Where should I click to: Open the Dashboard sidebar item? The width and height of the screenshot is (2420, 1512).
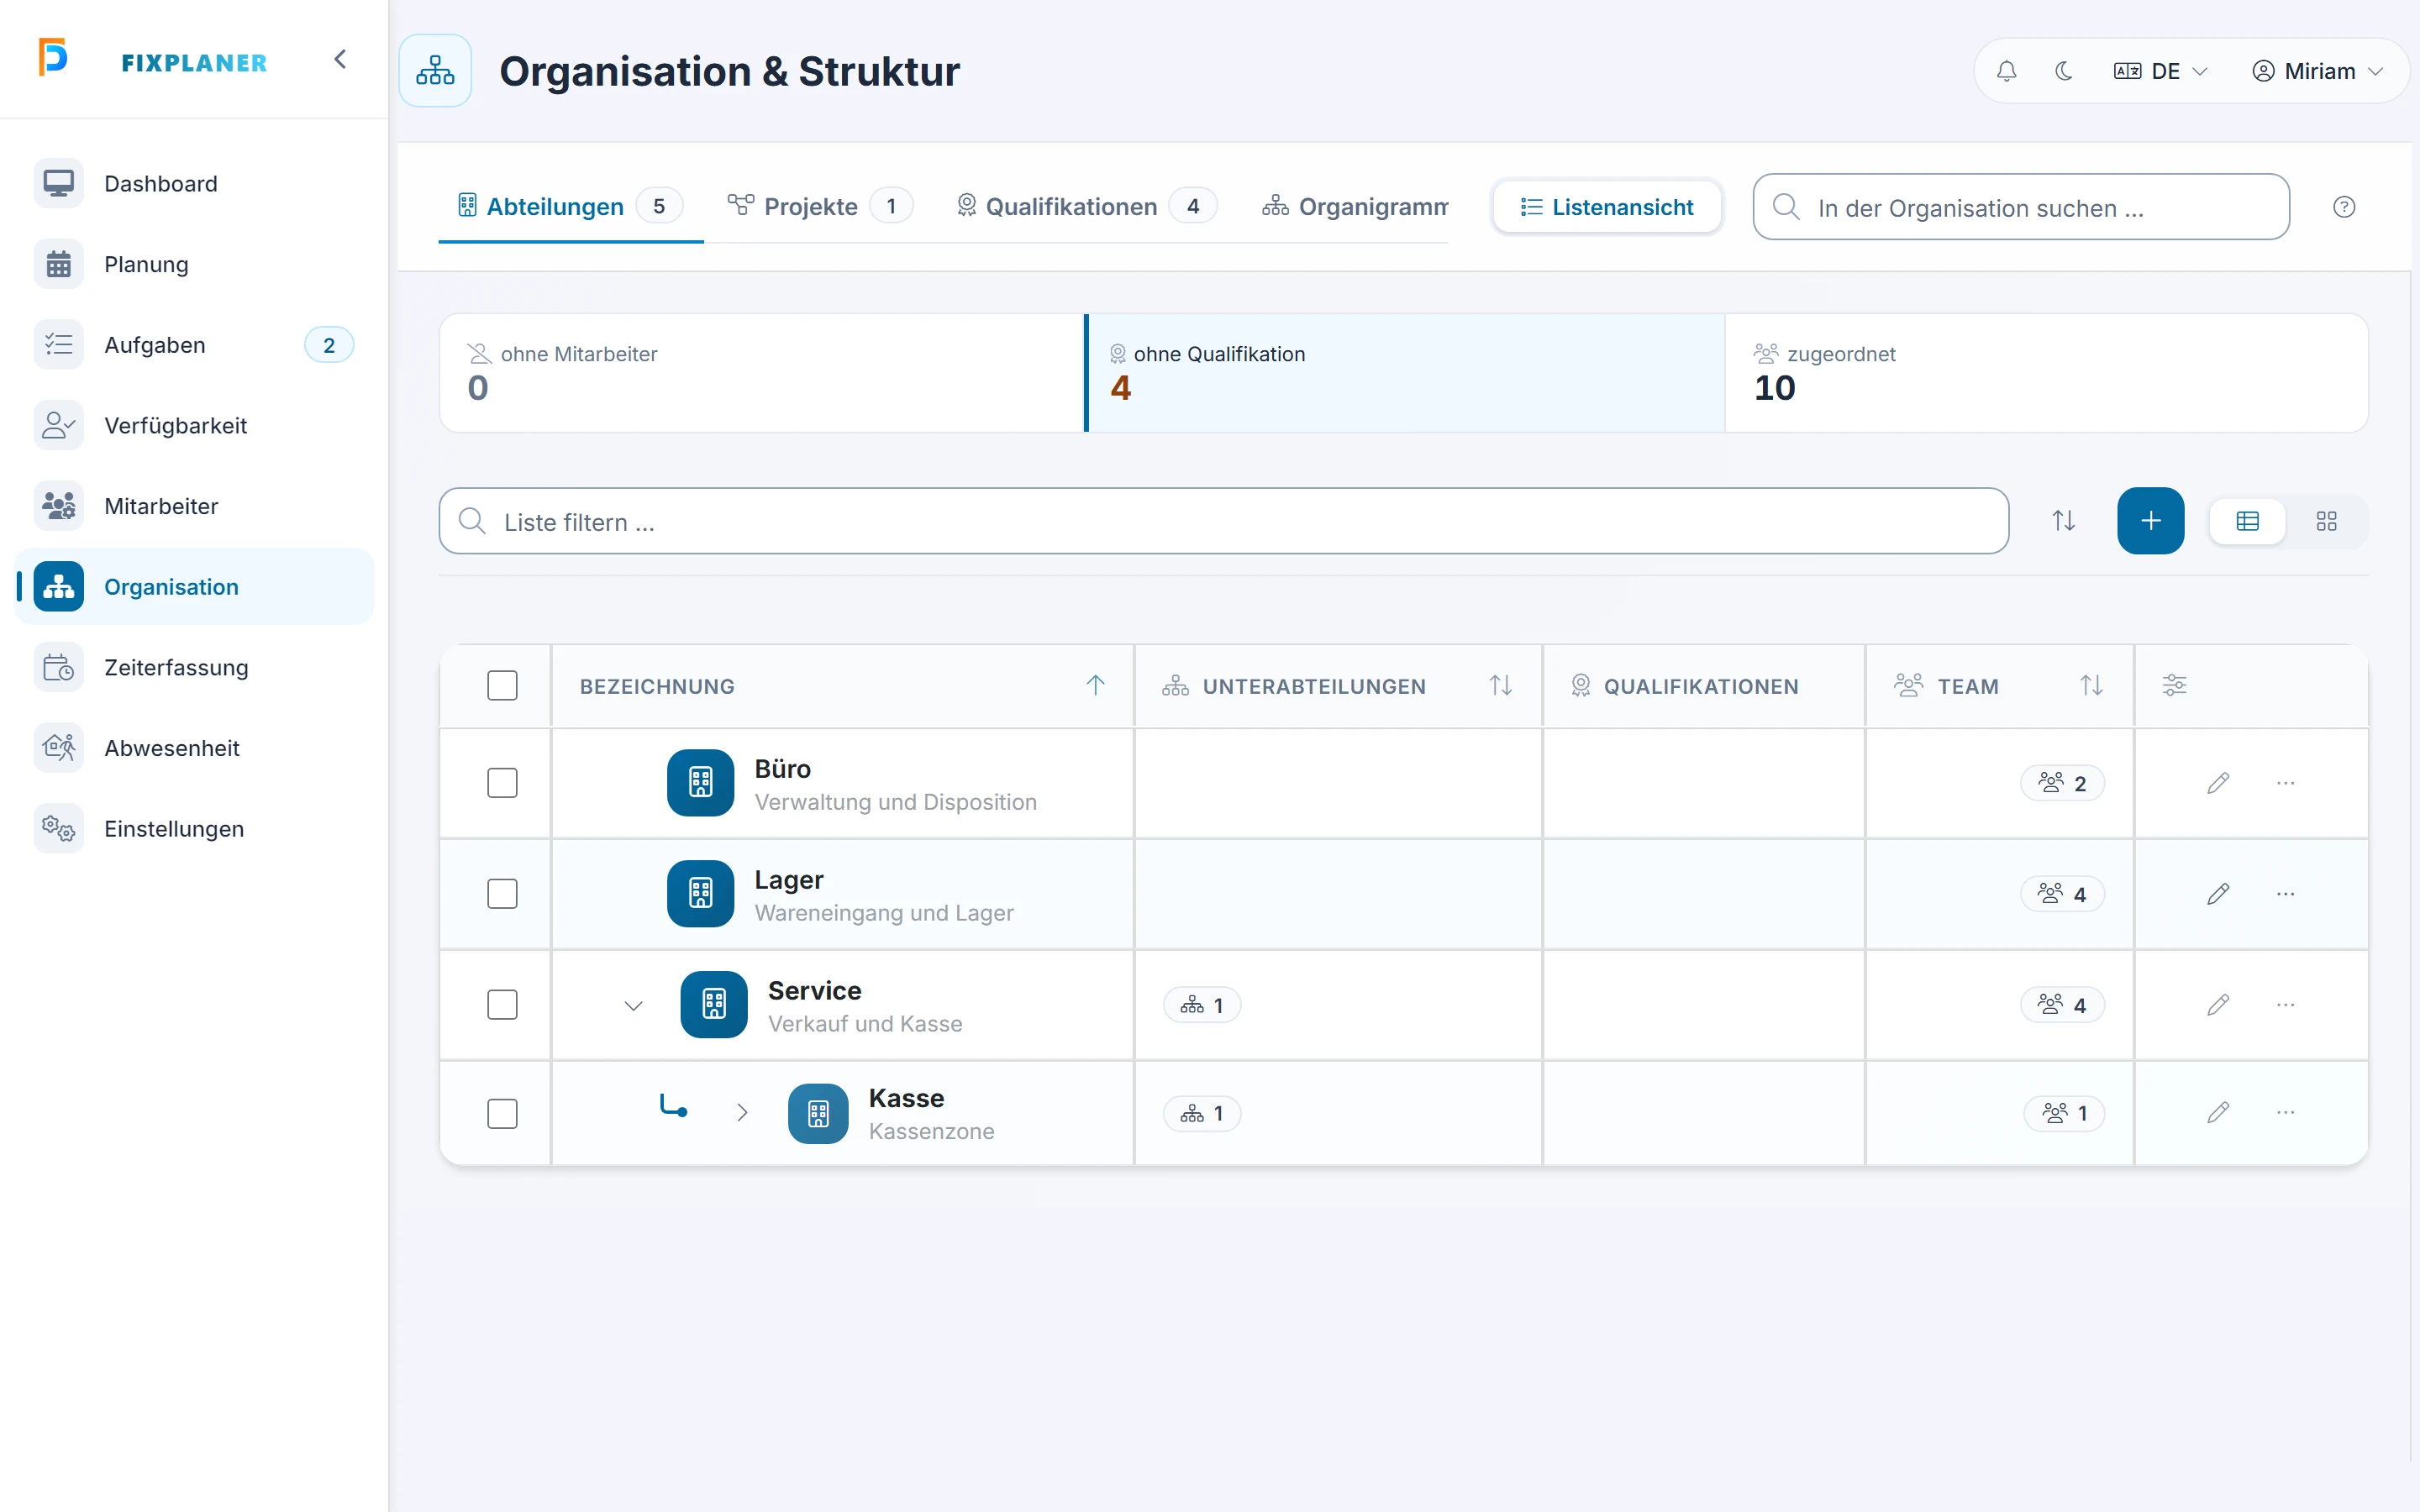pyautogui.click(x=194, y=184)
